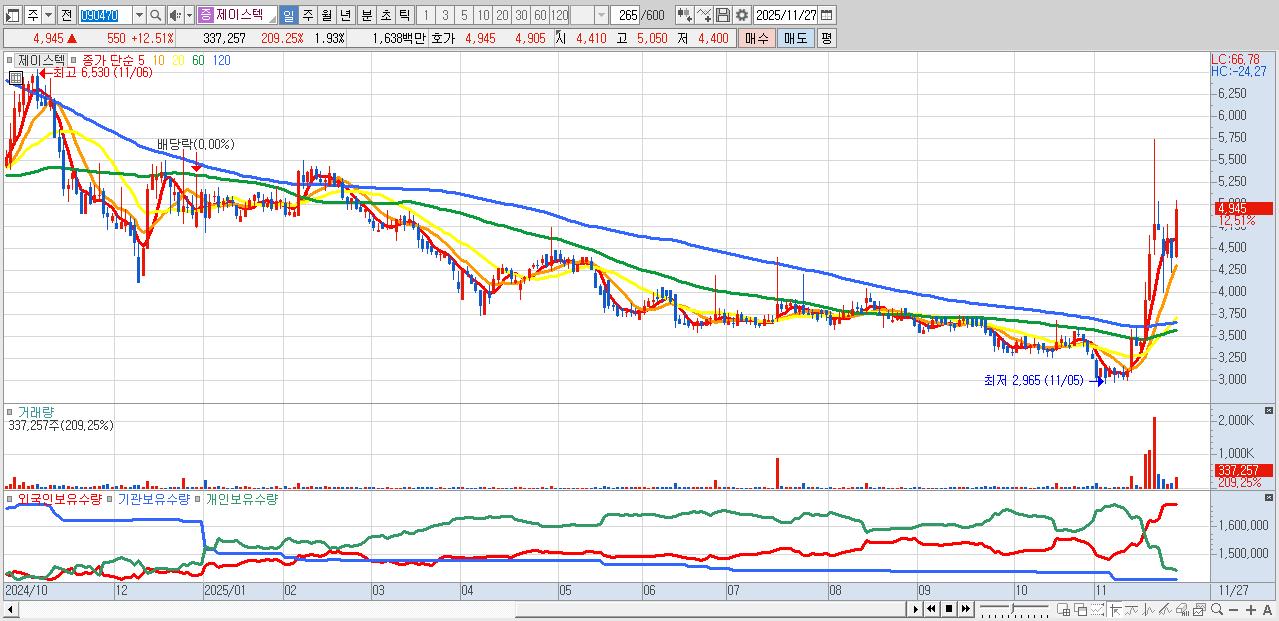Expand dropdown arrow beside speaker icon

[x=189, y=15]
